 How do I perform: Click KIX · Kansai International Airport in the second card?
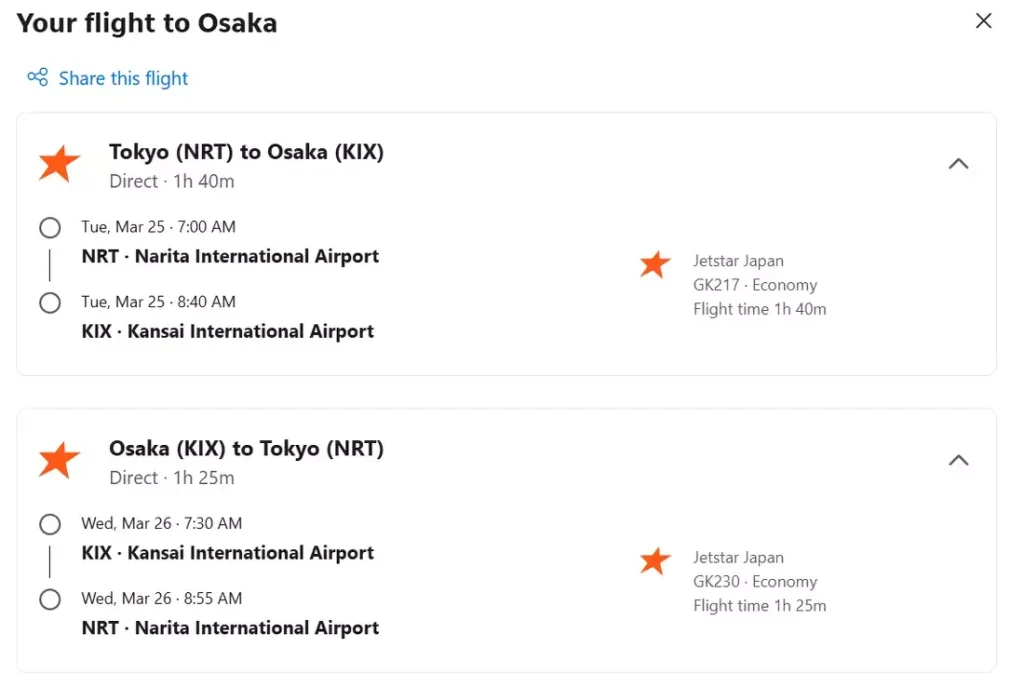[x=228, y=553]
